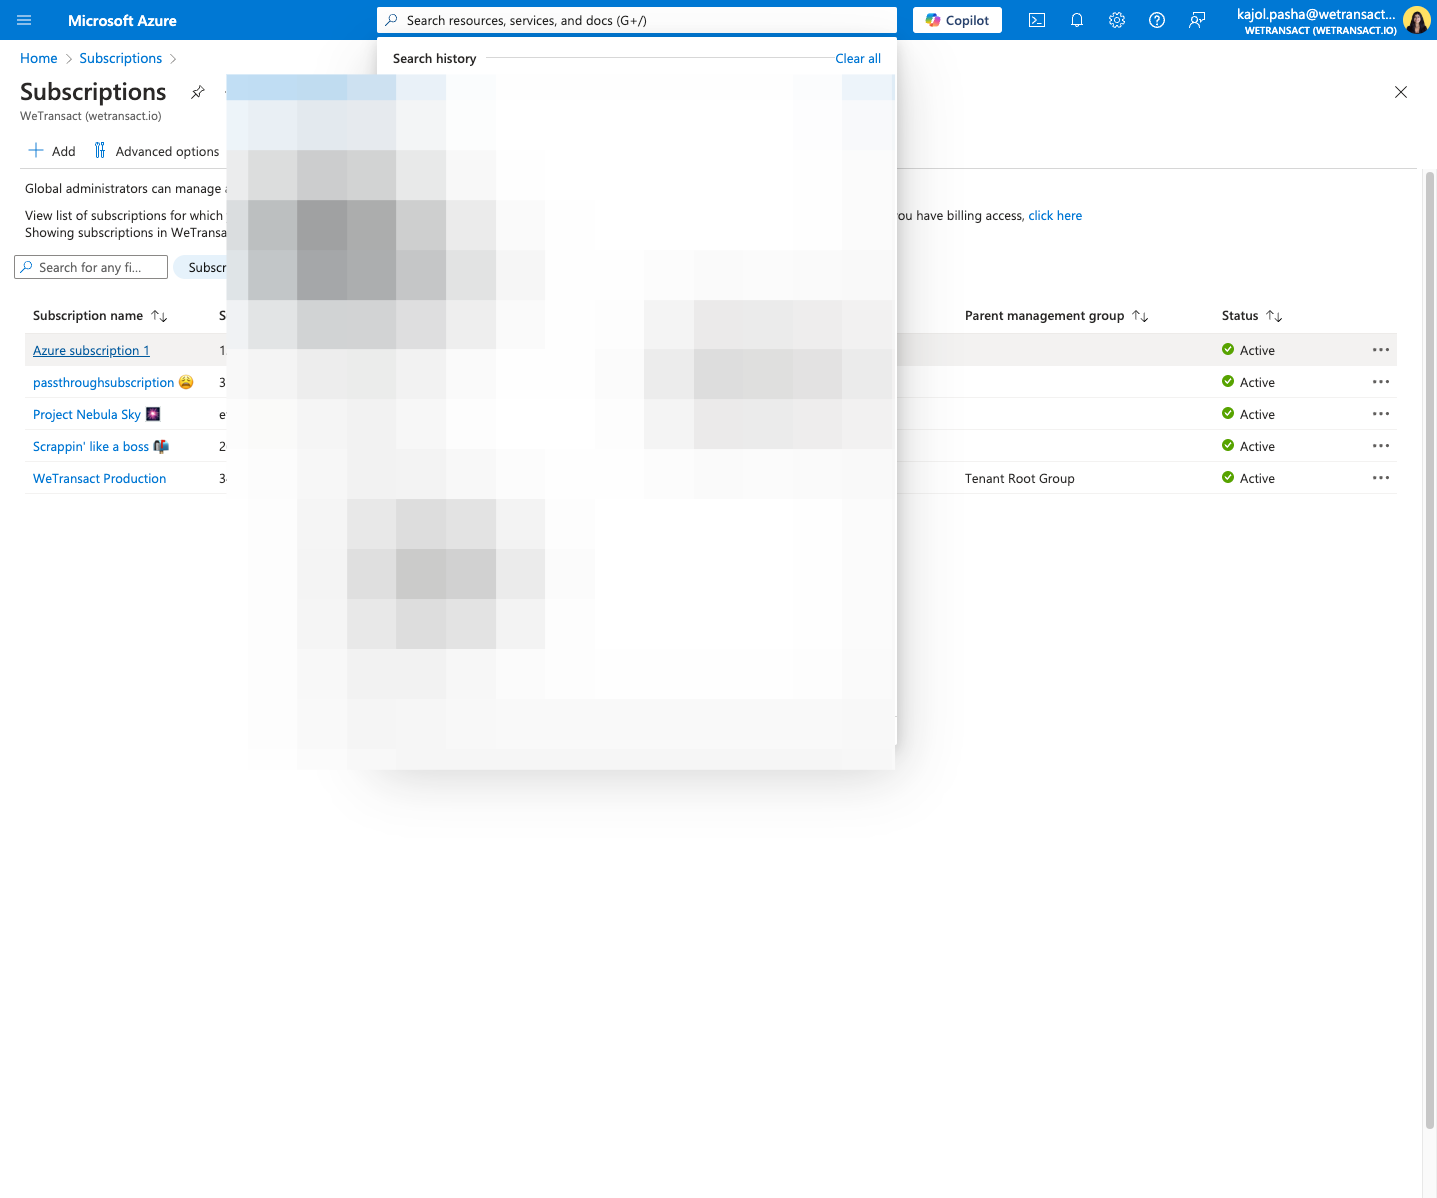
Task: Focus the Search for any field filter
Action: point(91,267)
